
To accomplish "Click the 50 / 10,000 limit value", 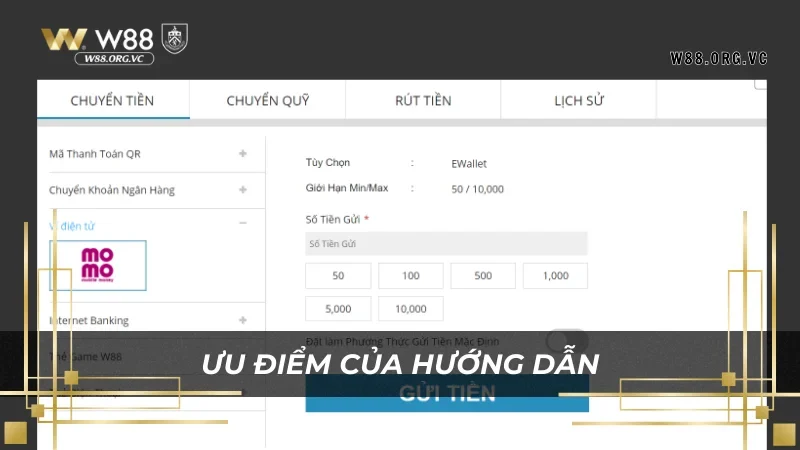I will (478, 189).
